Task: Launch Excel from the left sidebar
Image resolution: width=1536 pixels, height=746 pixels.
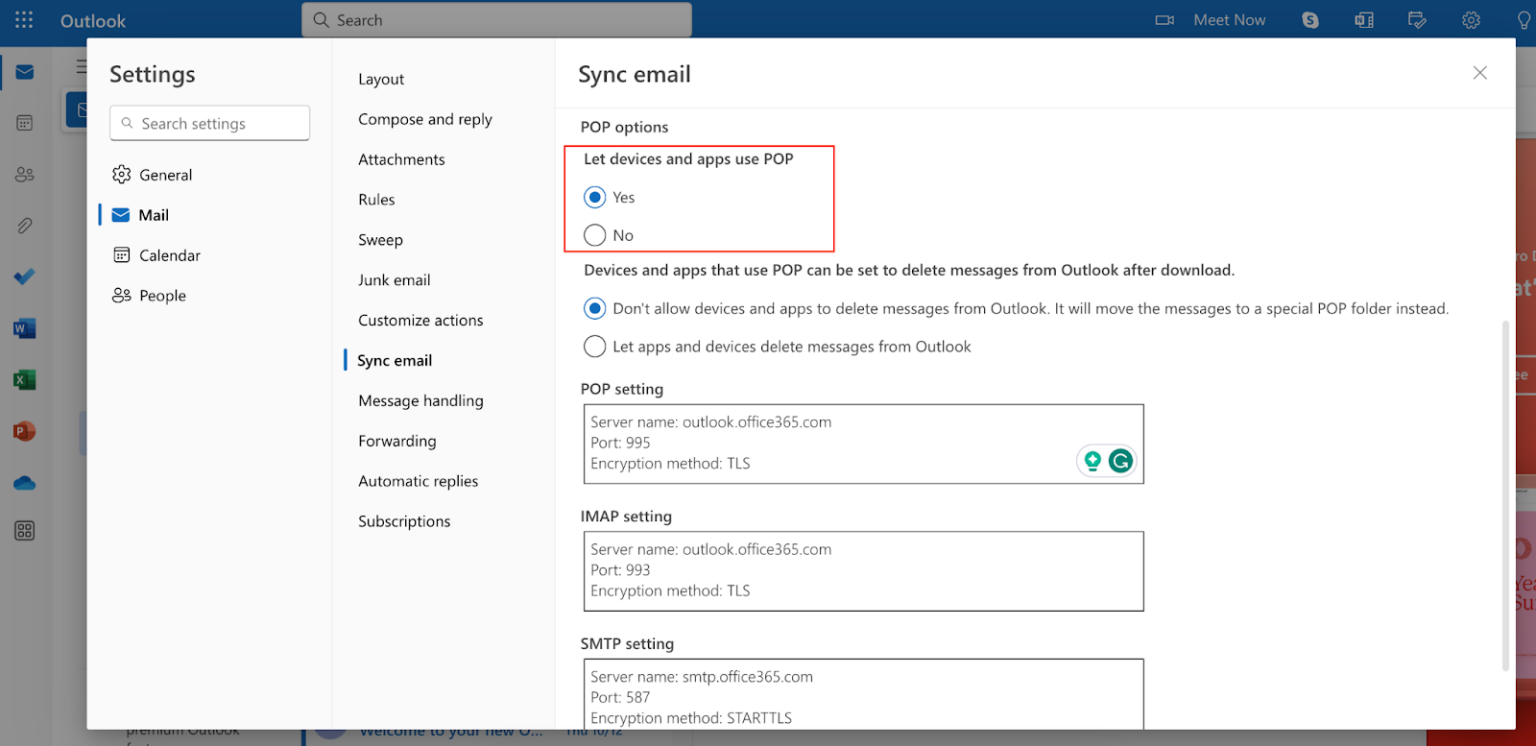Action: pyautogui.click(x=25, y=379)
